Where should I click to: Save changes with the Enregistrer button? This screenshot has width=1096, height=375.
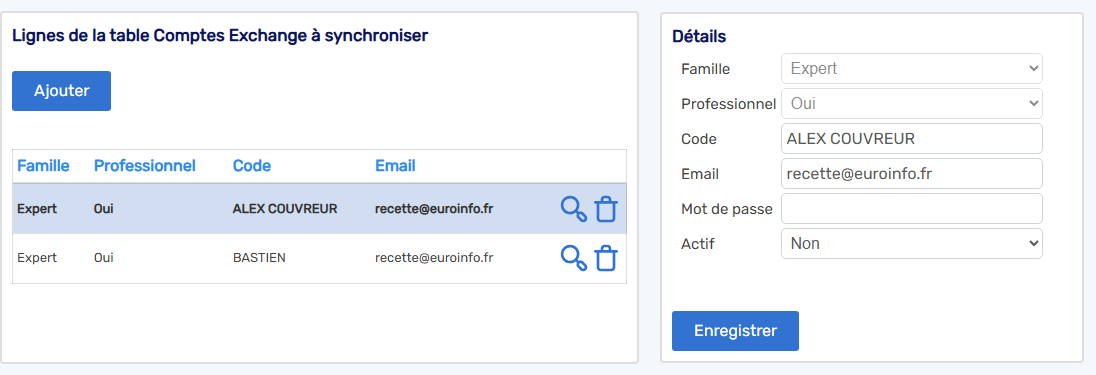click(x=735, y=331)
